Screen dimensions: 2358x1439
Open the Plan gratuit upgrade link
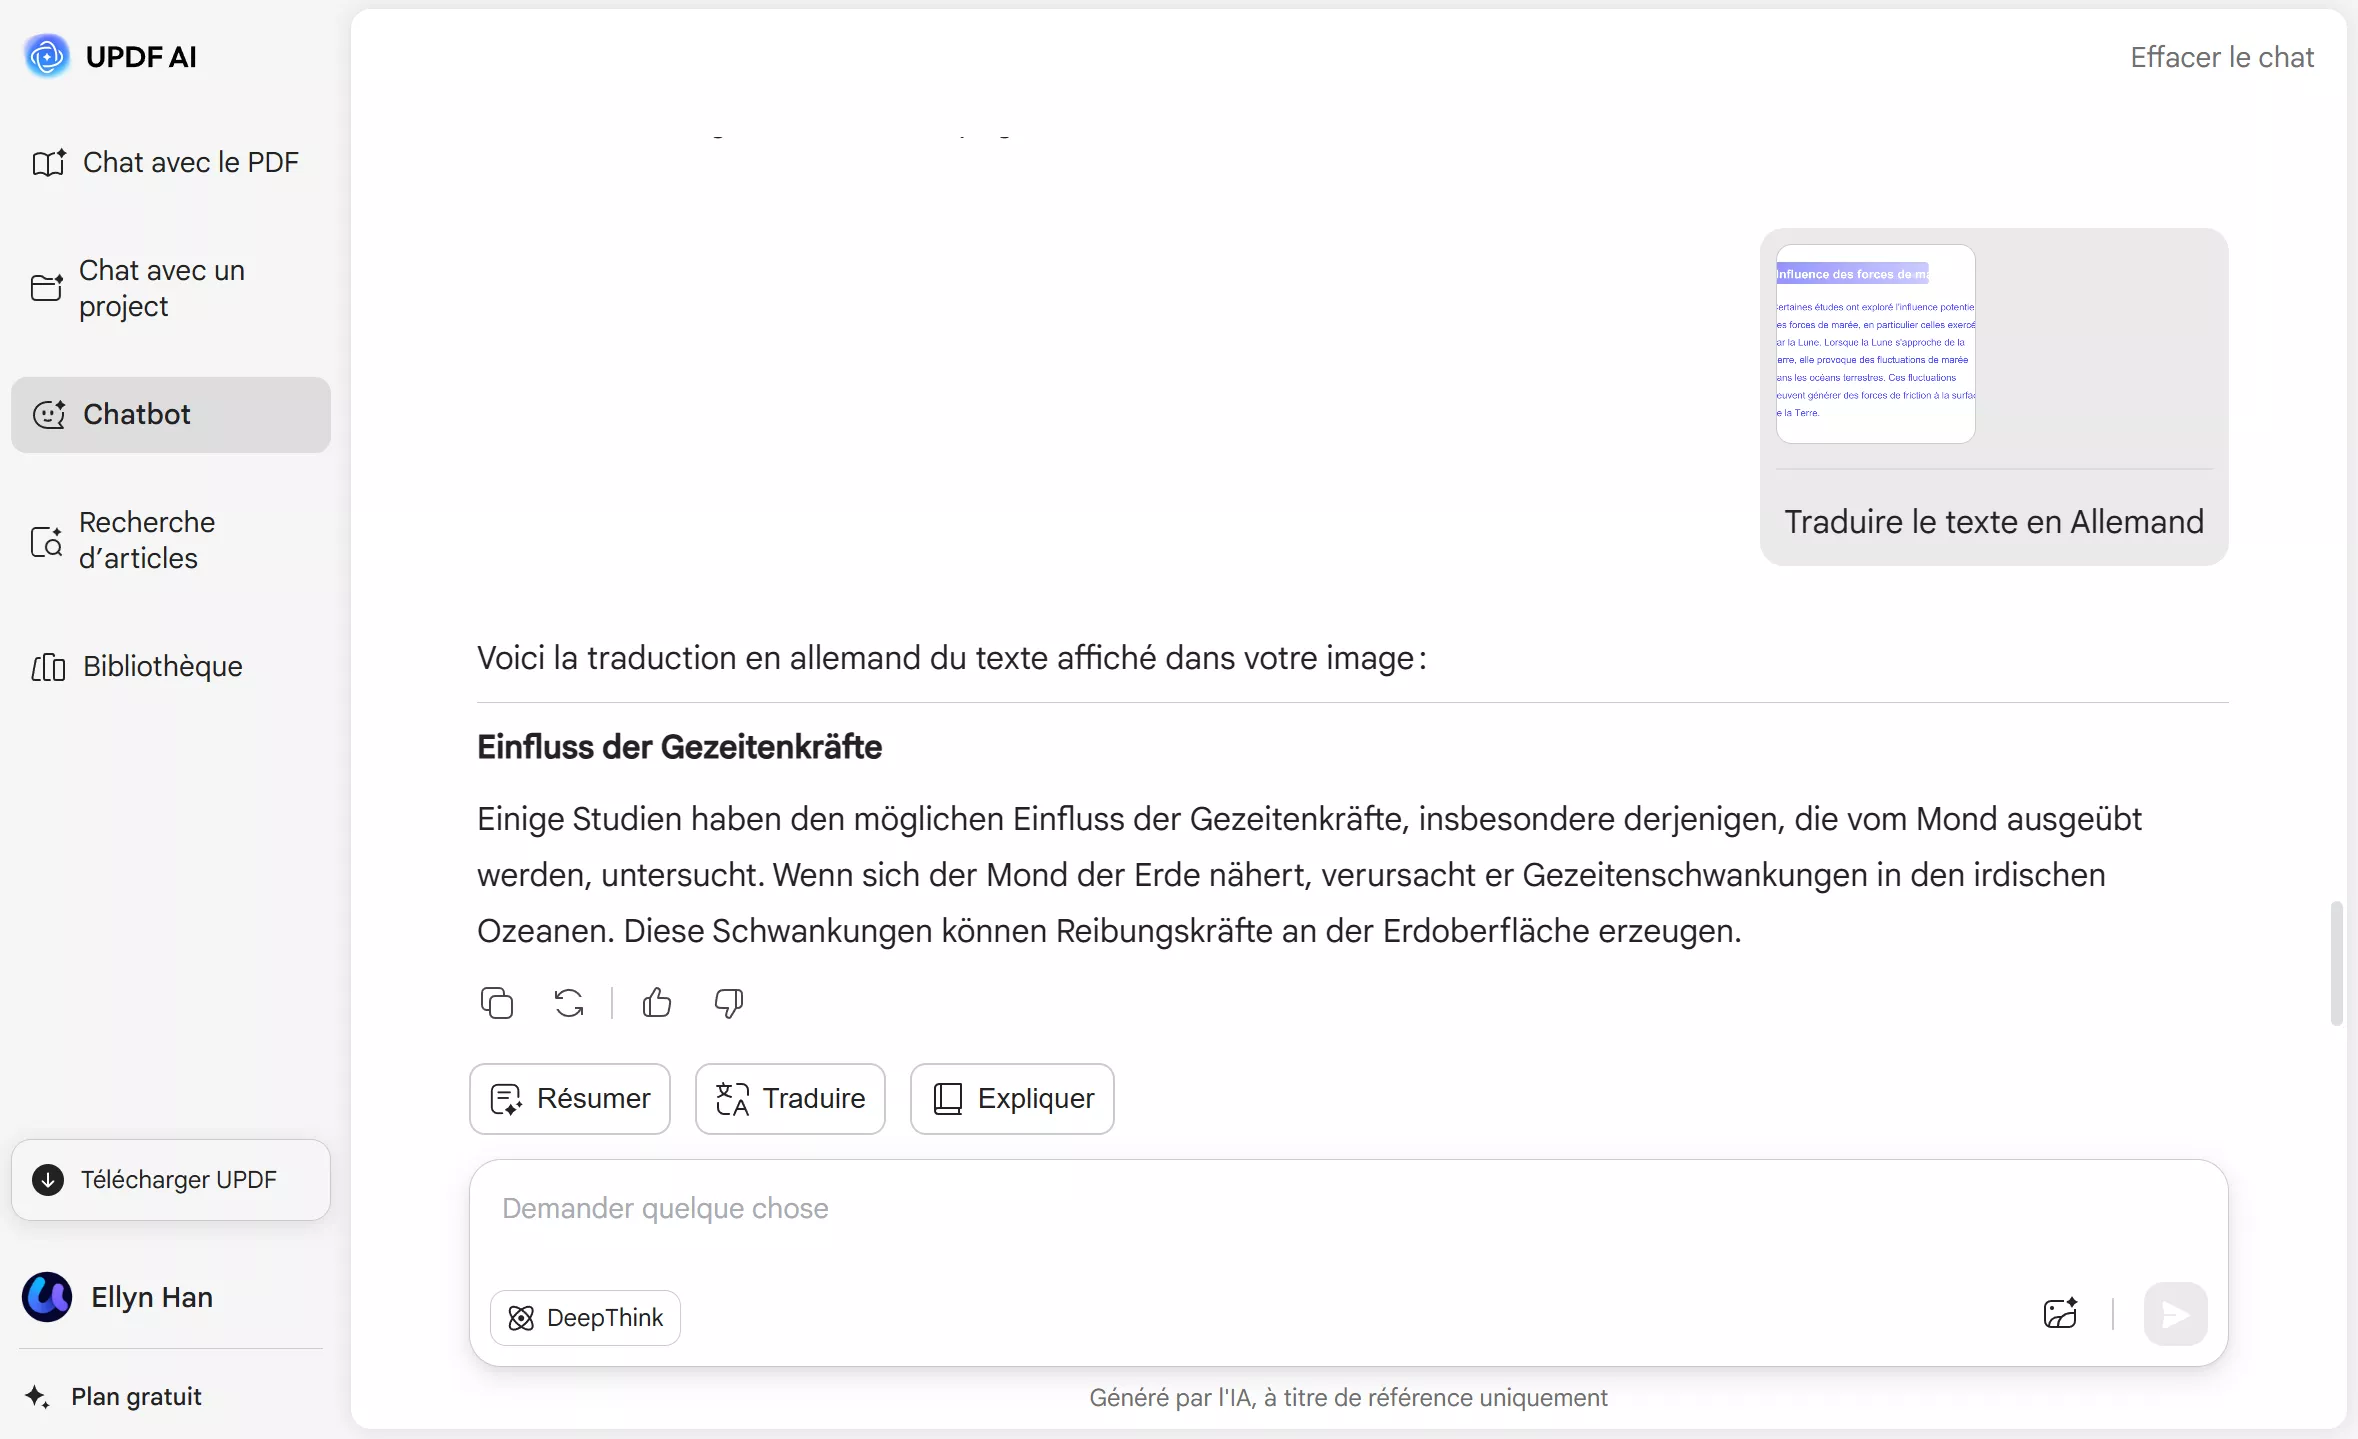(139, 1396)
